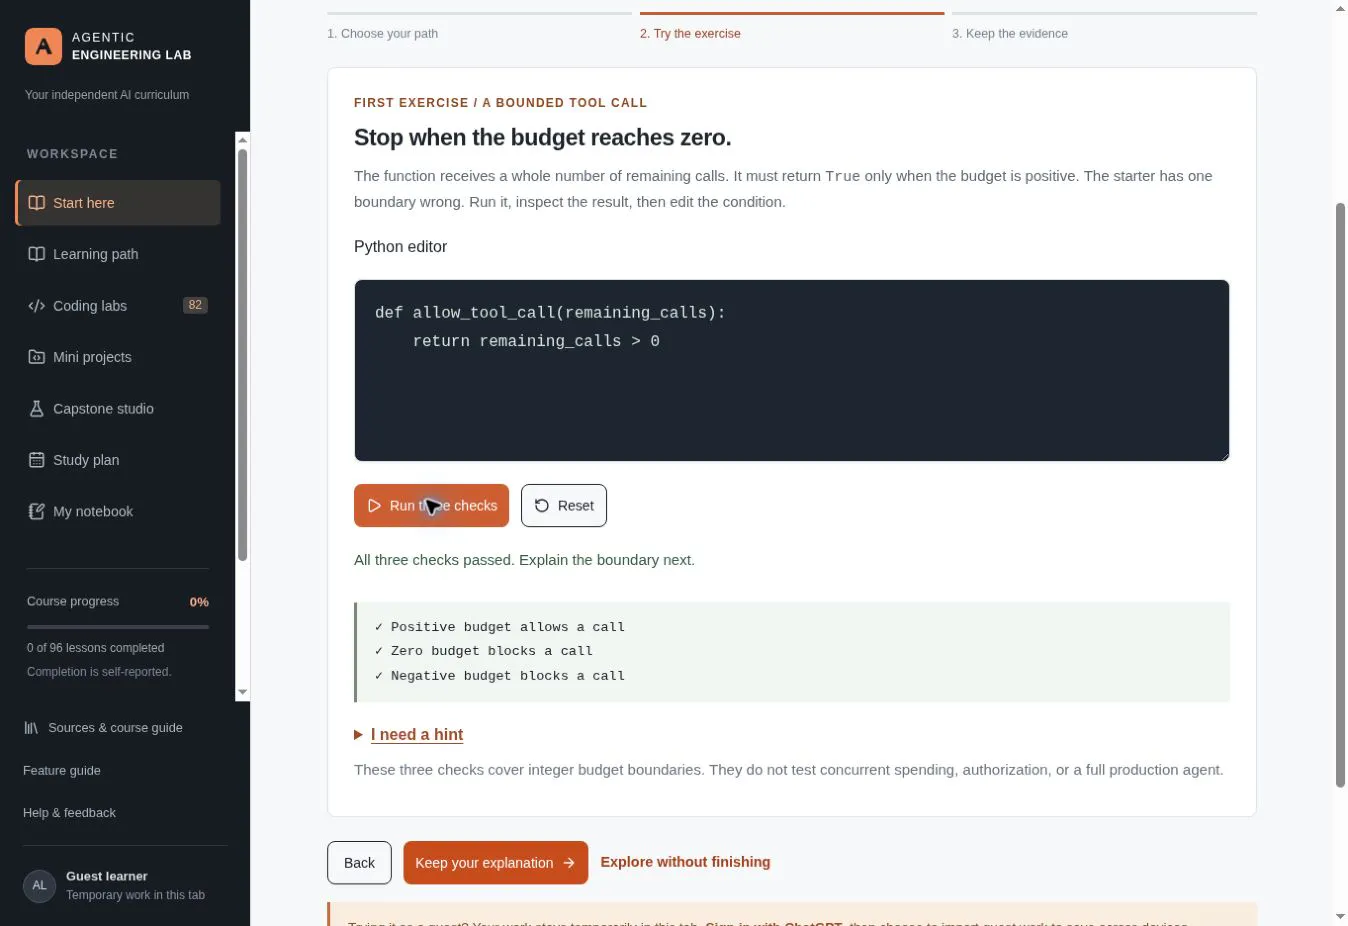This screenshot has height=926, width=1348.
Task: Click the play icon on Run three checks
Action: coord(374,506)
